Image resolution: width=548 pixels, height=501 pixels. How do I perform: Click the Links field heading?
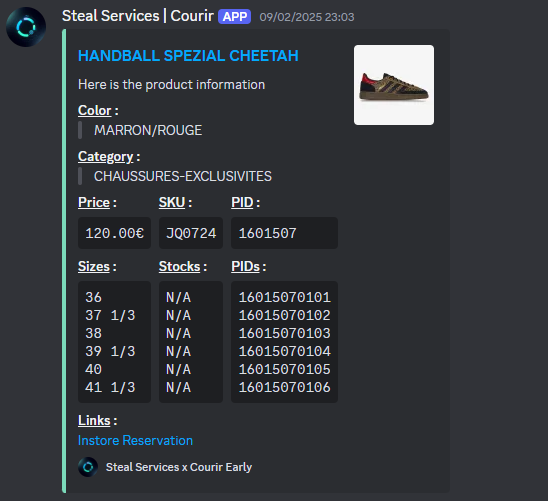point(98,420)
